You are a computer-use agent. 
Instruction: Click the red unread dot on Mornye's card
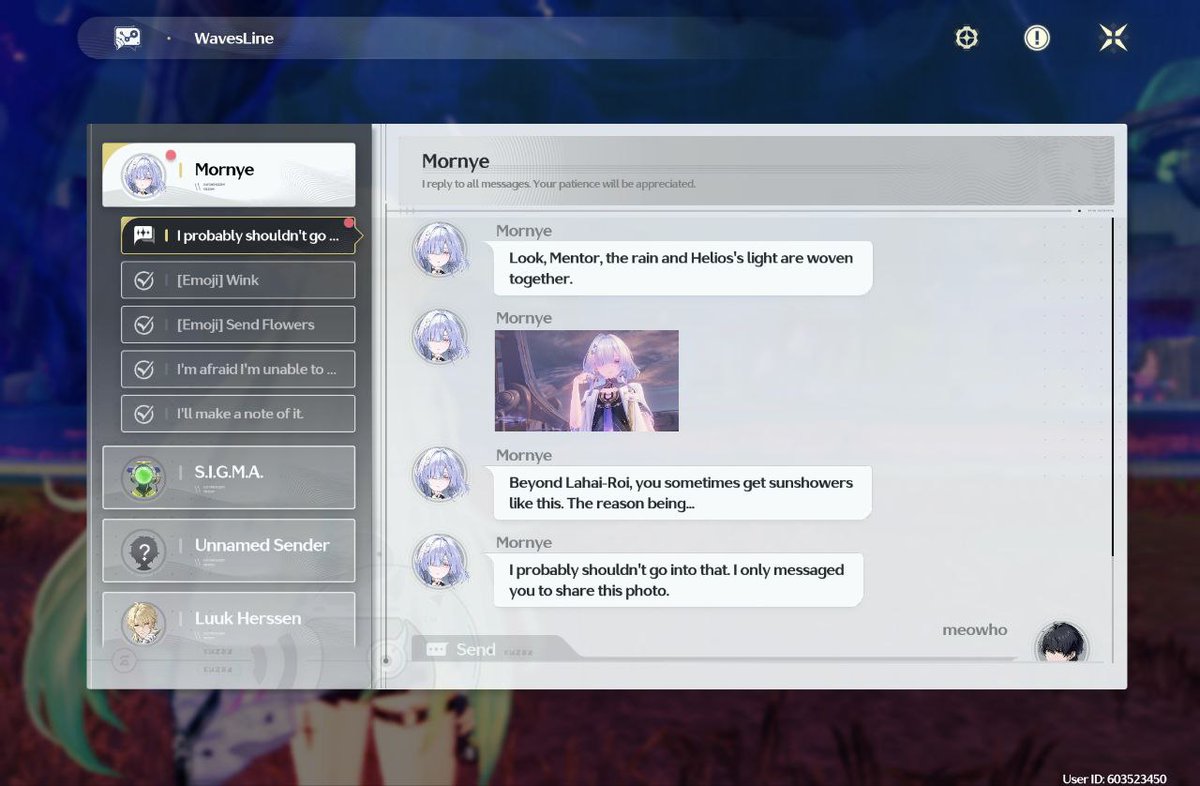coord(171,155)
